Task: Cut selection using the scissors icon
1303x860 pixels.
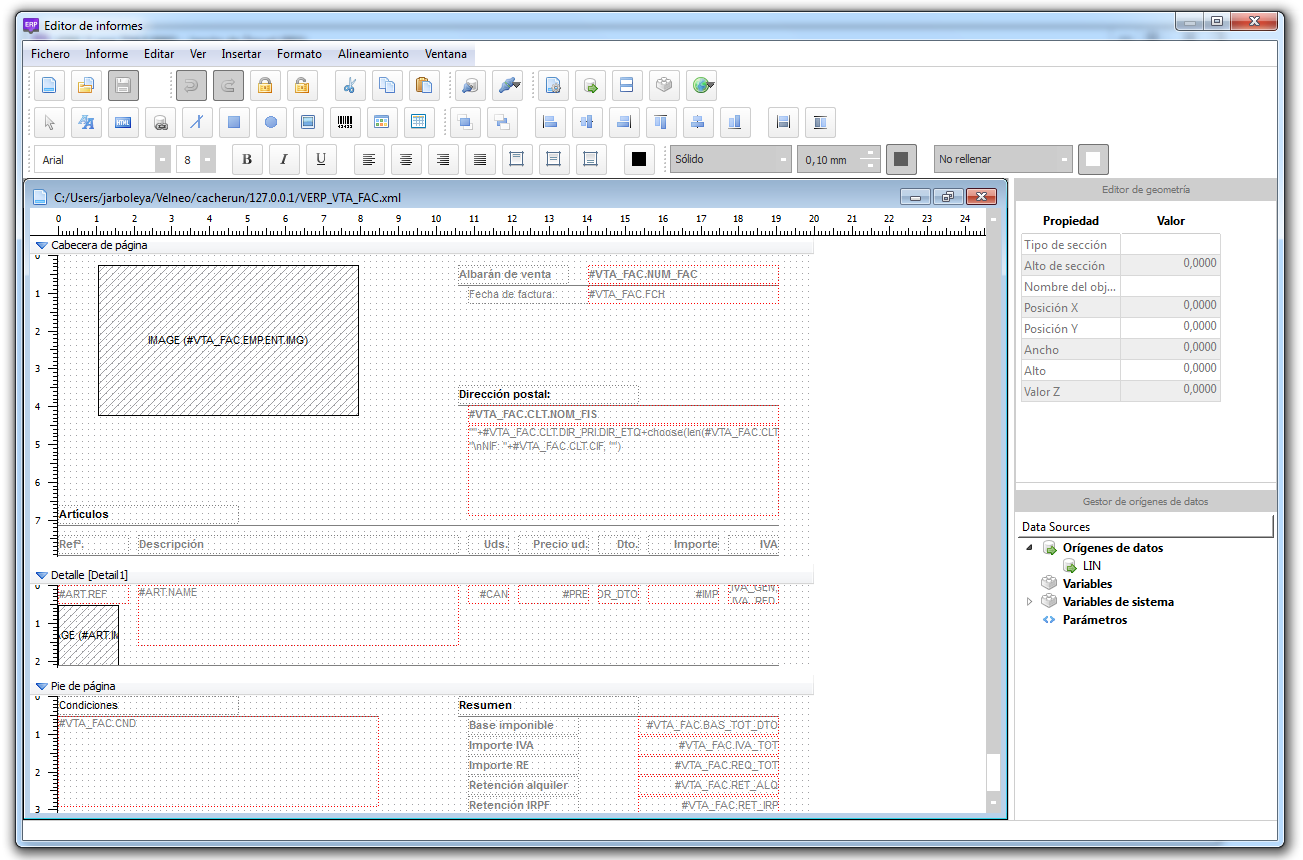Action: (x=349, y=85)
